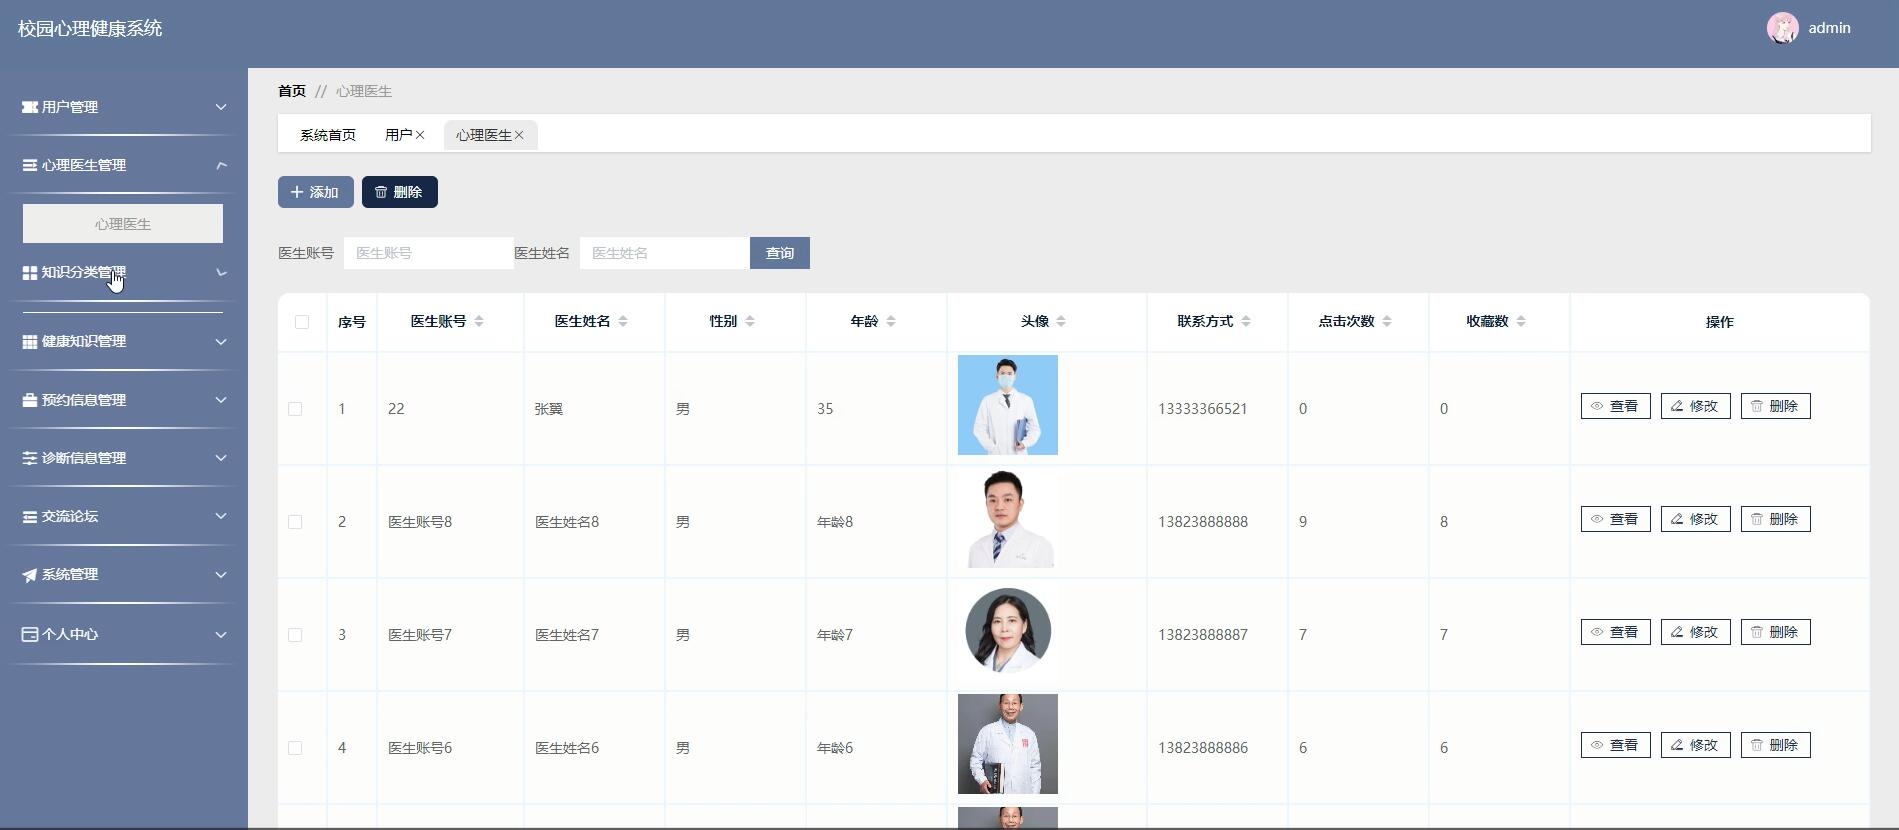
Task: Switch to the 系统首页 tab
Action: pyautogui.click(x=328, y=135)
